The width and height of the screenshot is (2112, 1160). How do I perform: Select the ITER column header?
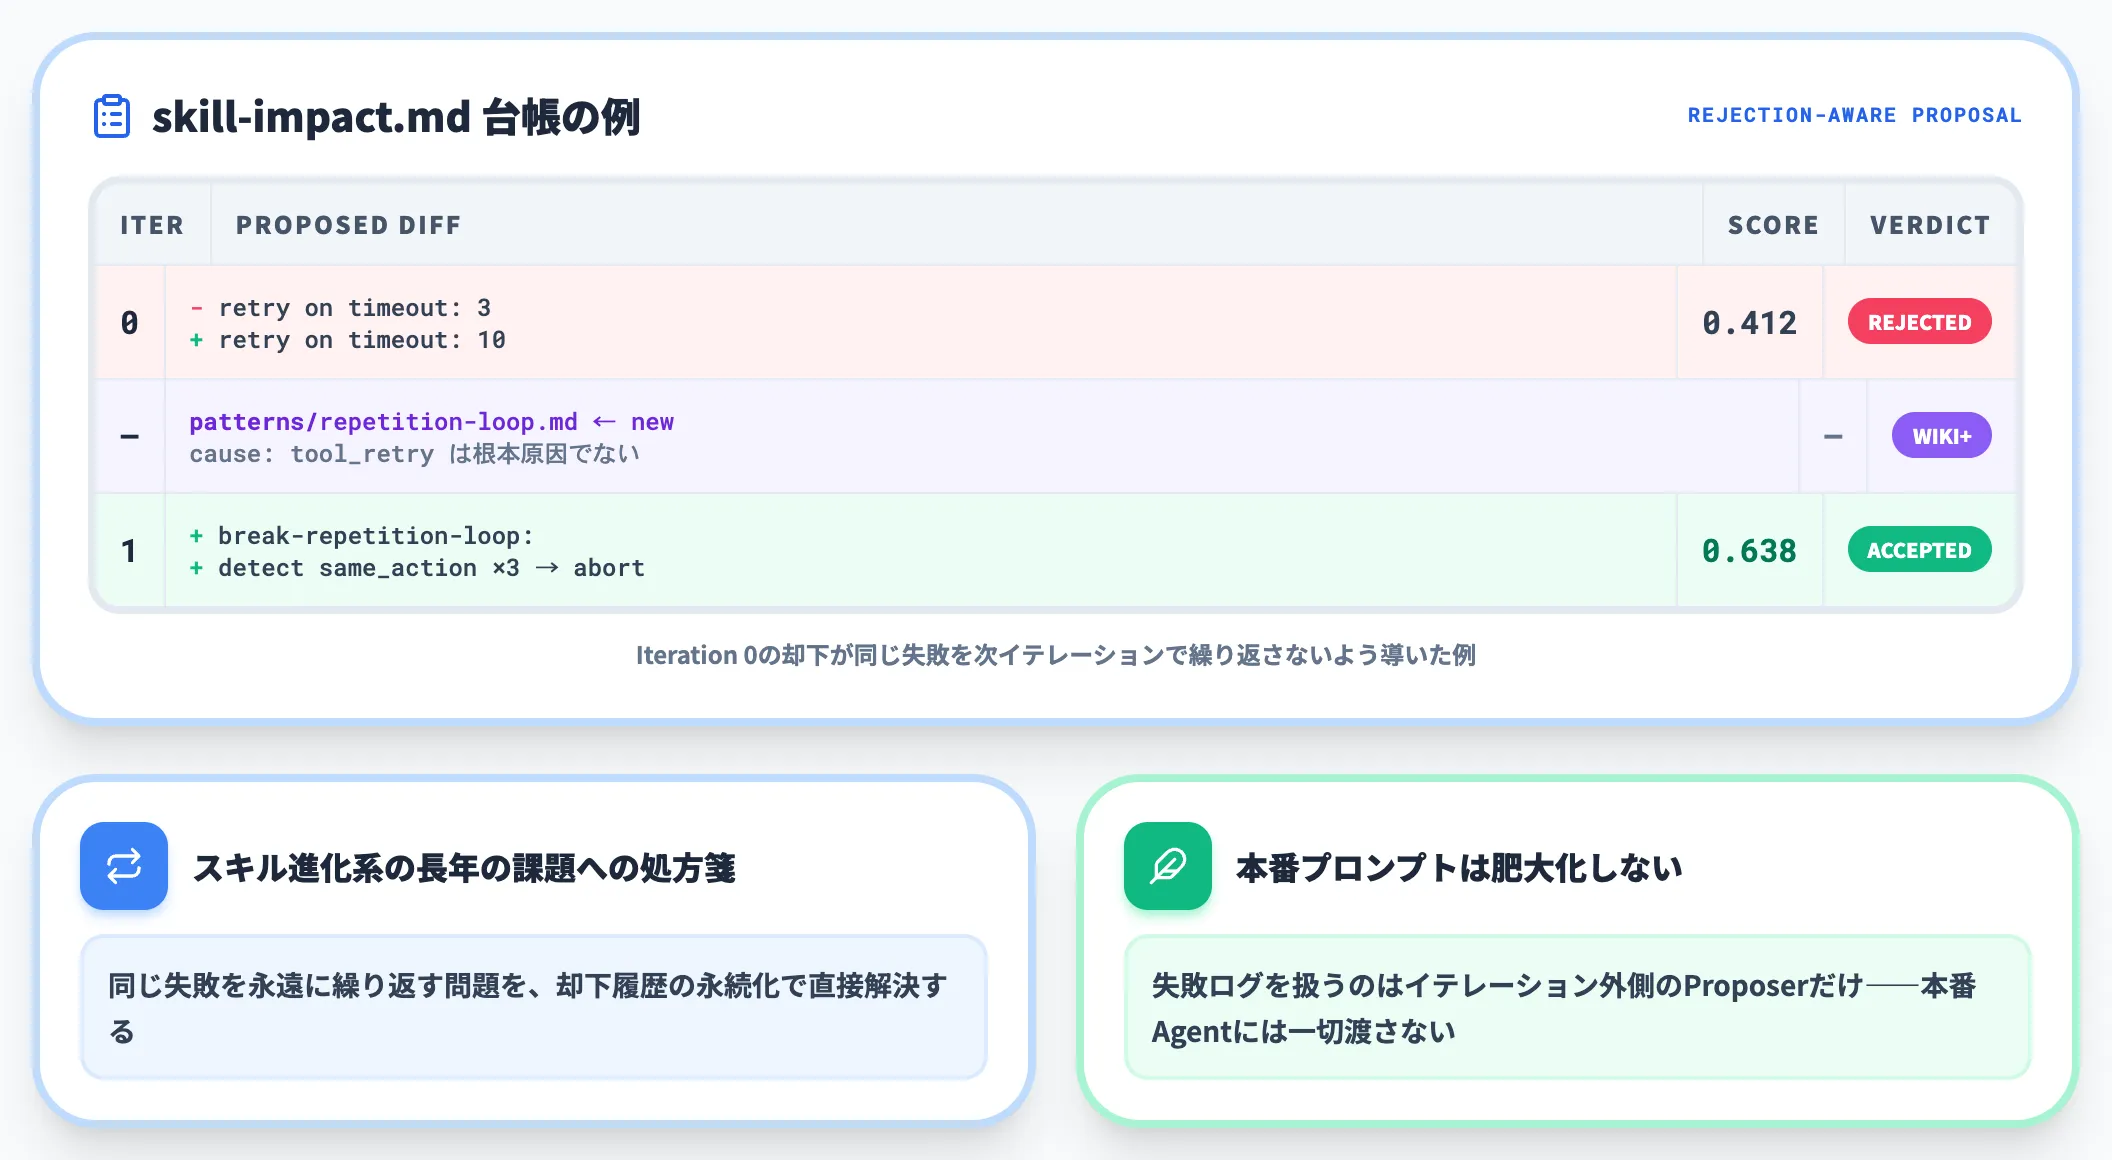coord(152,225)
